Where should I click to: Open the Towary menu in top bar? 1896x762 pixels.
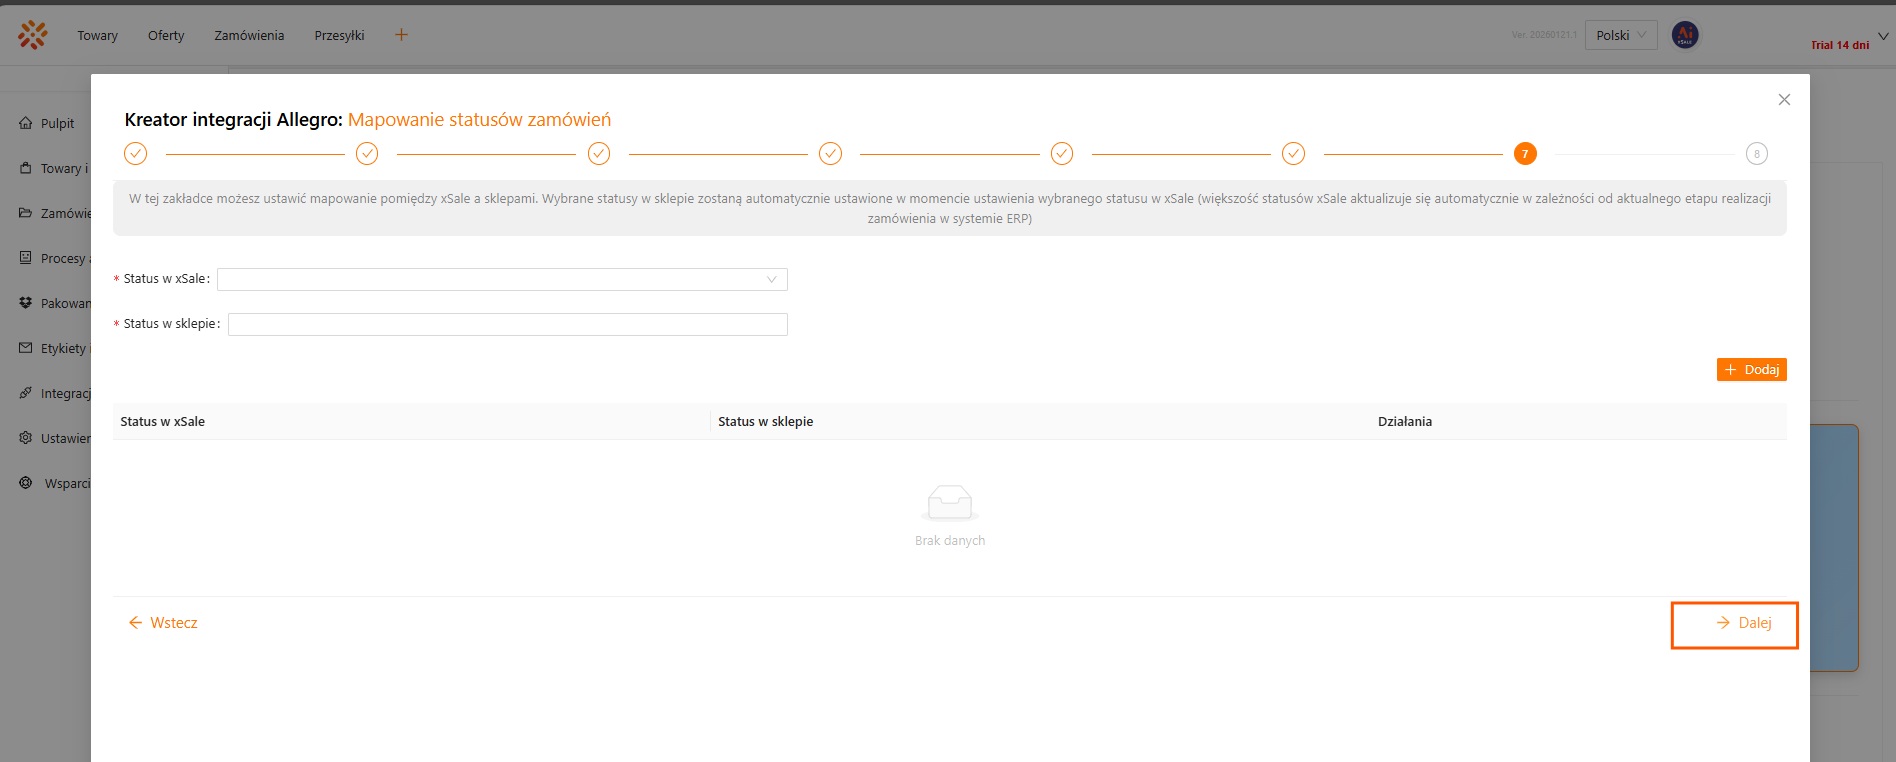point(98,35)
